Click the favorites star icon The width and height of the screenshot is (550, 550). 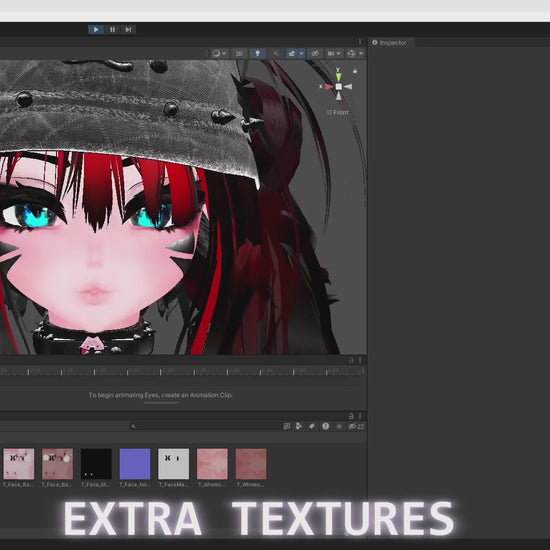click(x=339, y=426)
